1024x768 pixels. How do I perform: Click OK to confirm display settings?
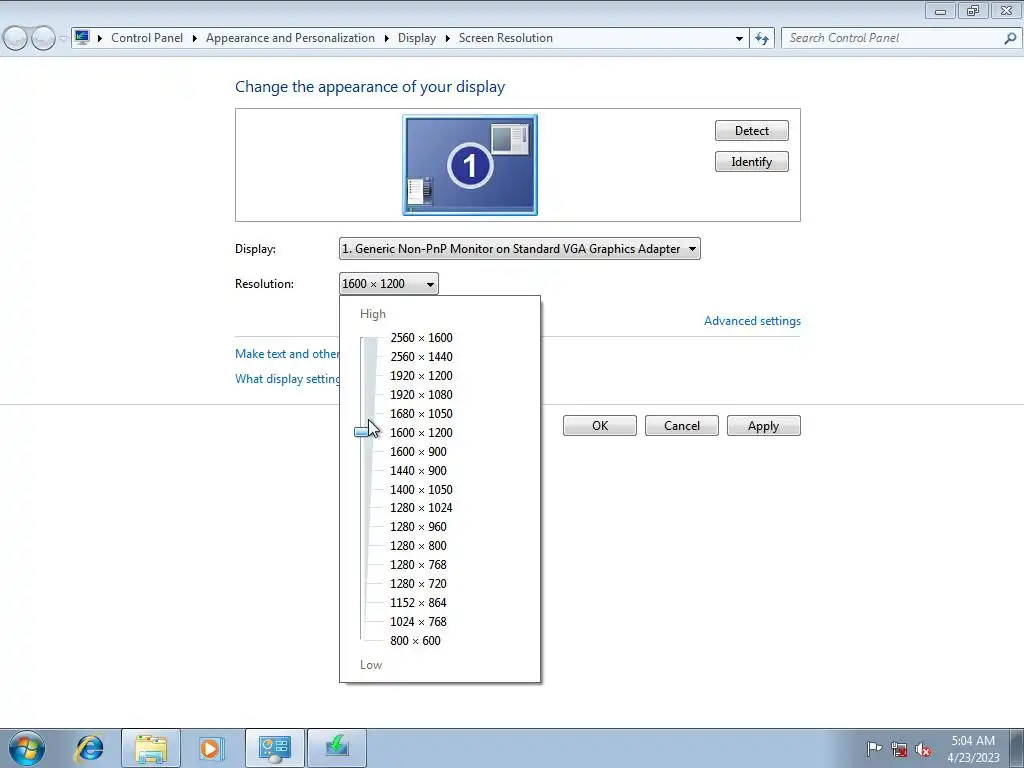(600, 426)
